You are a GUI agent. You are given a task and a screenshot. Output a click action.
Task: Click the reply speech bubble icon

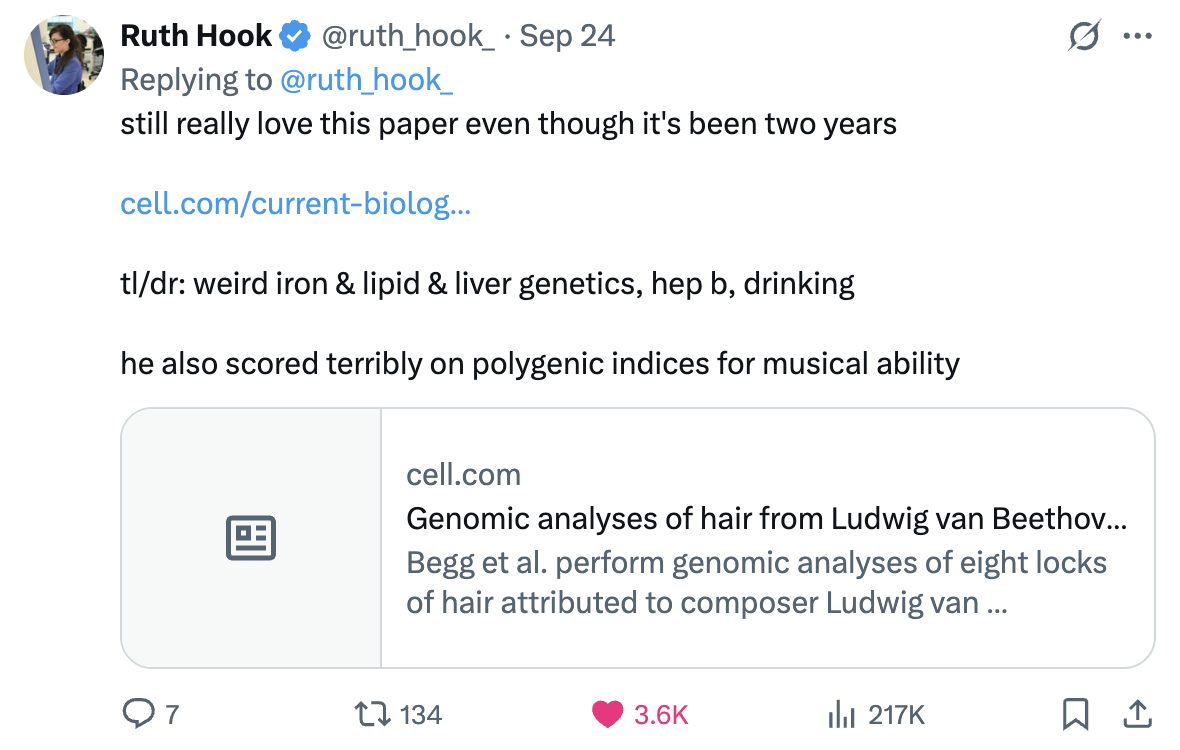(136, 714)
